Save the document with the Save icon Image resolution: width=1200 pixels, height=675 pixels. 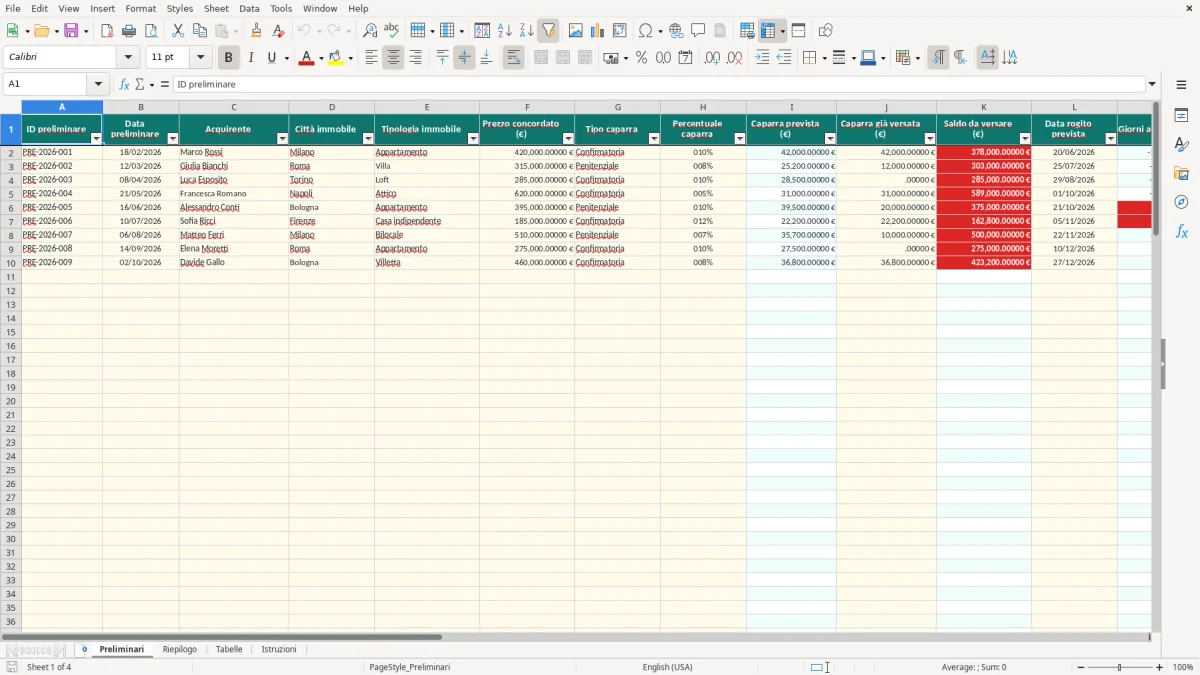(x=71, y=31)
